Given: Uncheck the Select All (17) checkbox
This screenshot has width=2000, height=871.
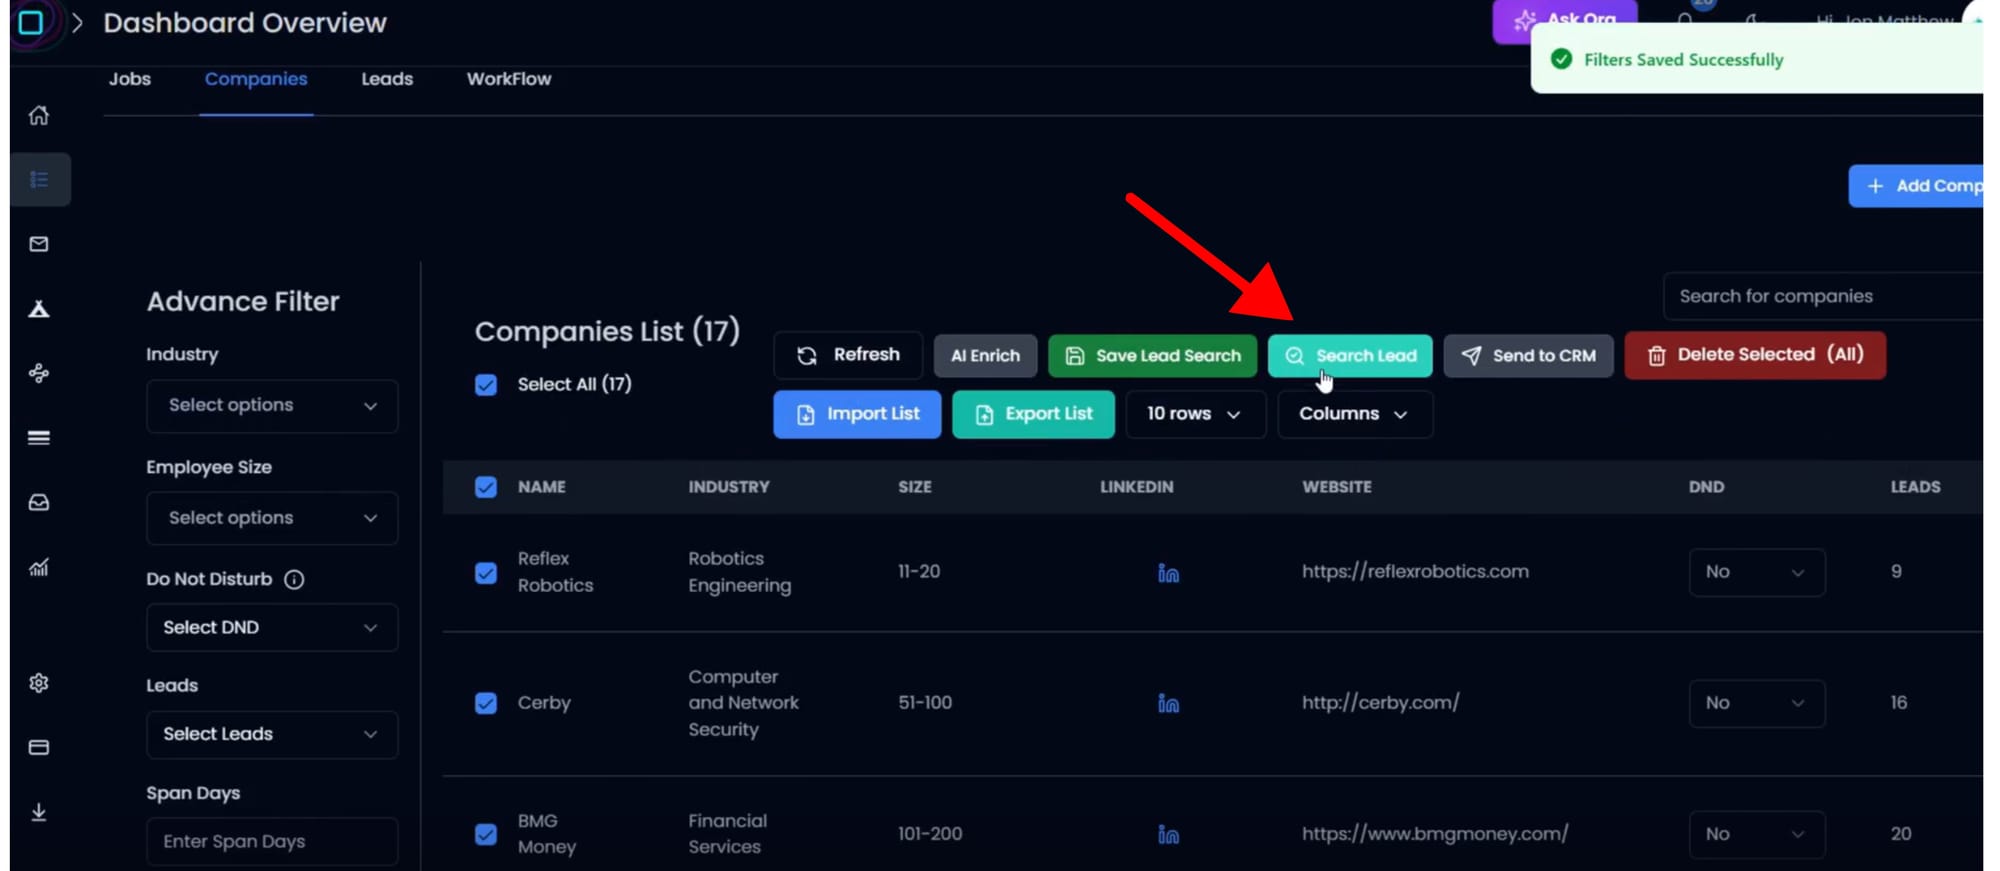Looking at the screenshot, I should [x=486, y=385].
